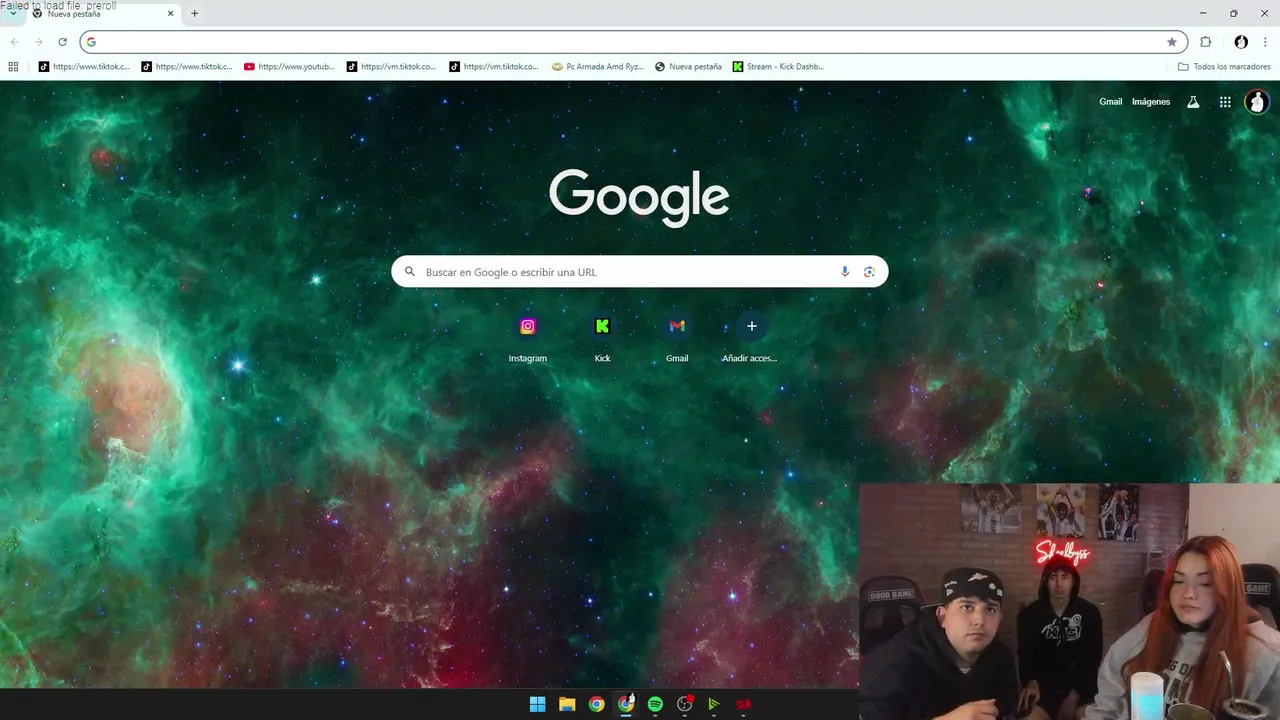This screenshot has height=720, width=1280.
Task: Open the Google account avatar on the page
Action: (x=1257, y=102)
